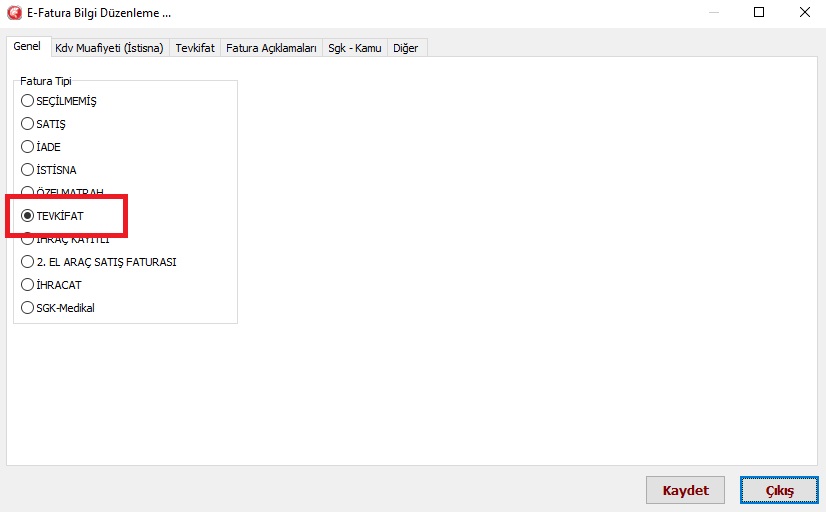Select 2. EL ARAÇ SATIŞ FATURASI option
826x512 pixels.
click(28, 262)
